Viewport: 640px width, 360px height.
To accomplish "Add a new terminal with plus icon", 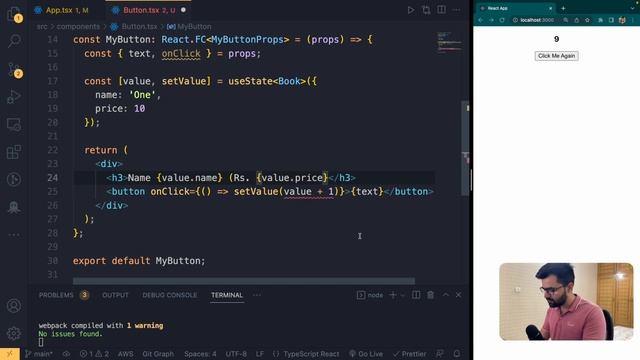I will point(393,295).
